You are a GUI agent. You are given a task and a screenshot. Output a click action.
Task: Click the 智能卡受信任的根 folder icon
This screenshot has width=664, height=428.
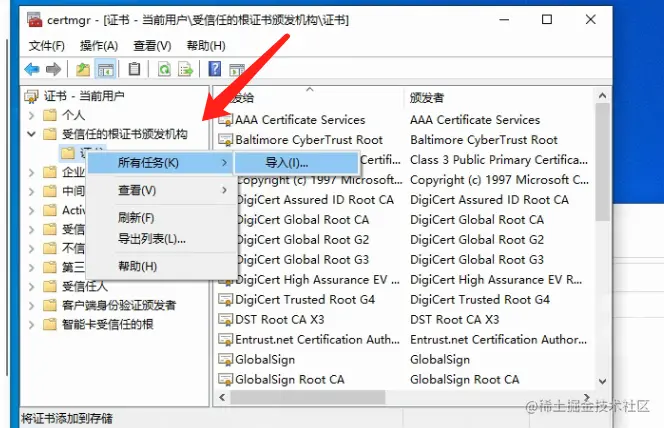point(50,325)
